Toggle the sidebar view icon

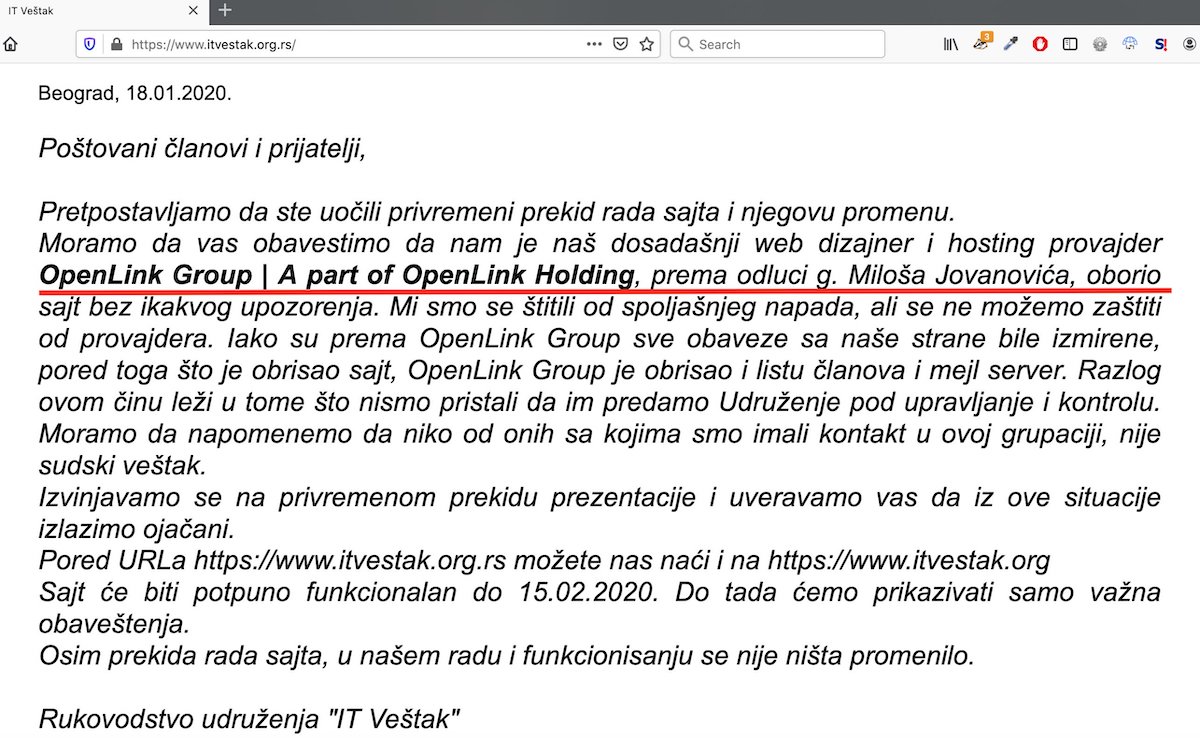(x=1070, y=44)
